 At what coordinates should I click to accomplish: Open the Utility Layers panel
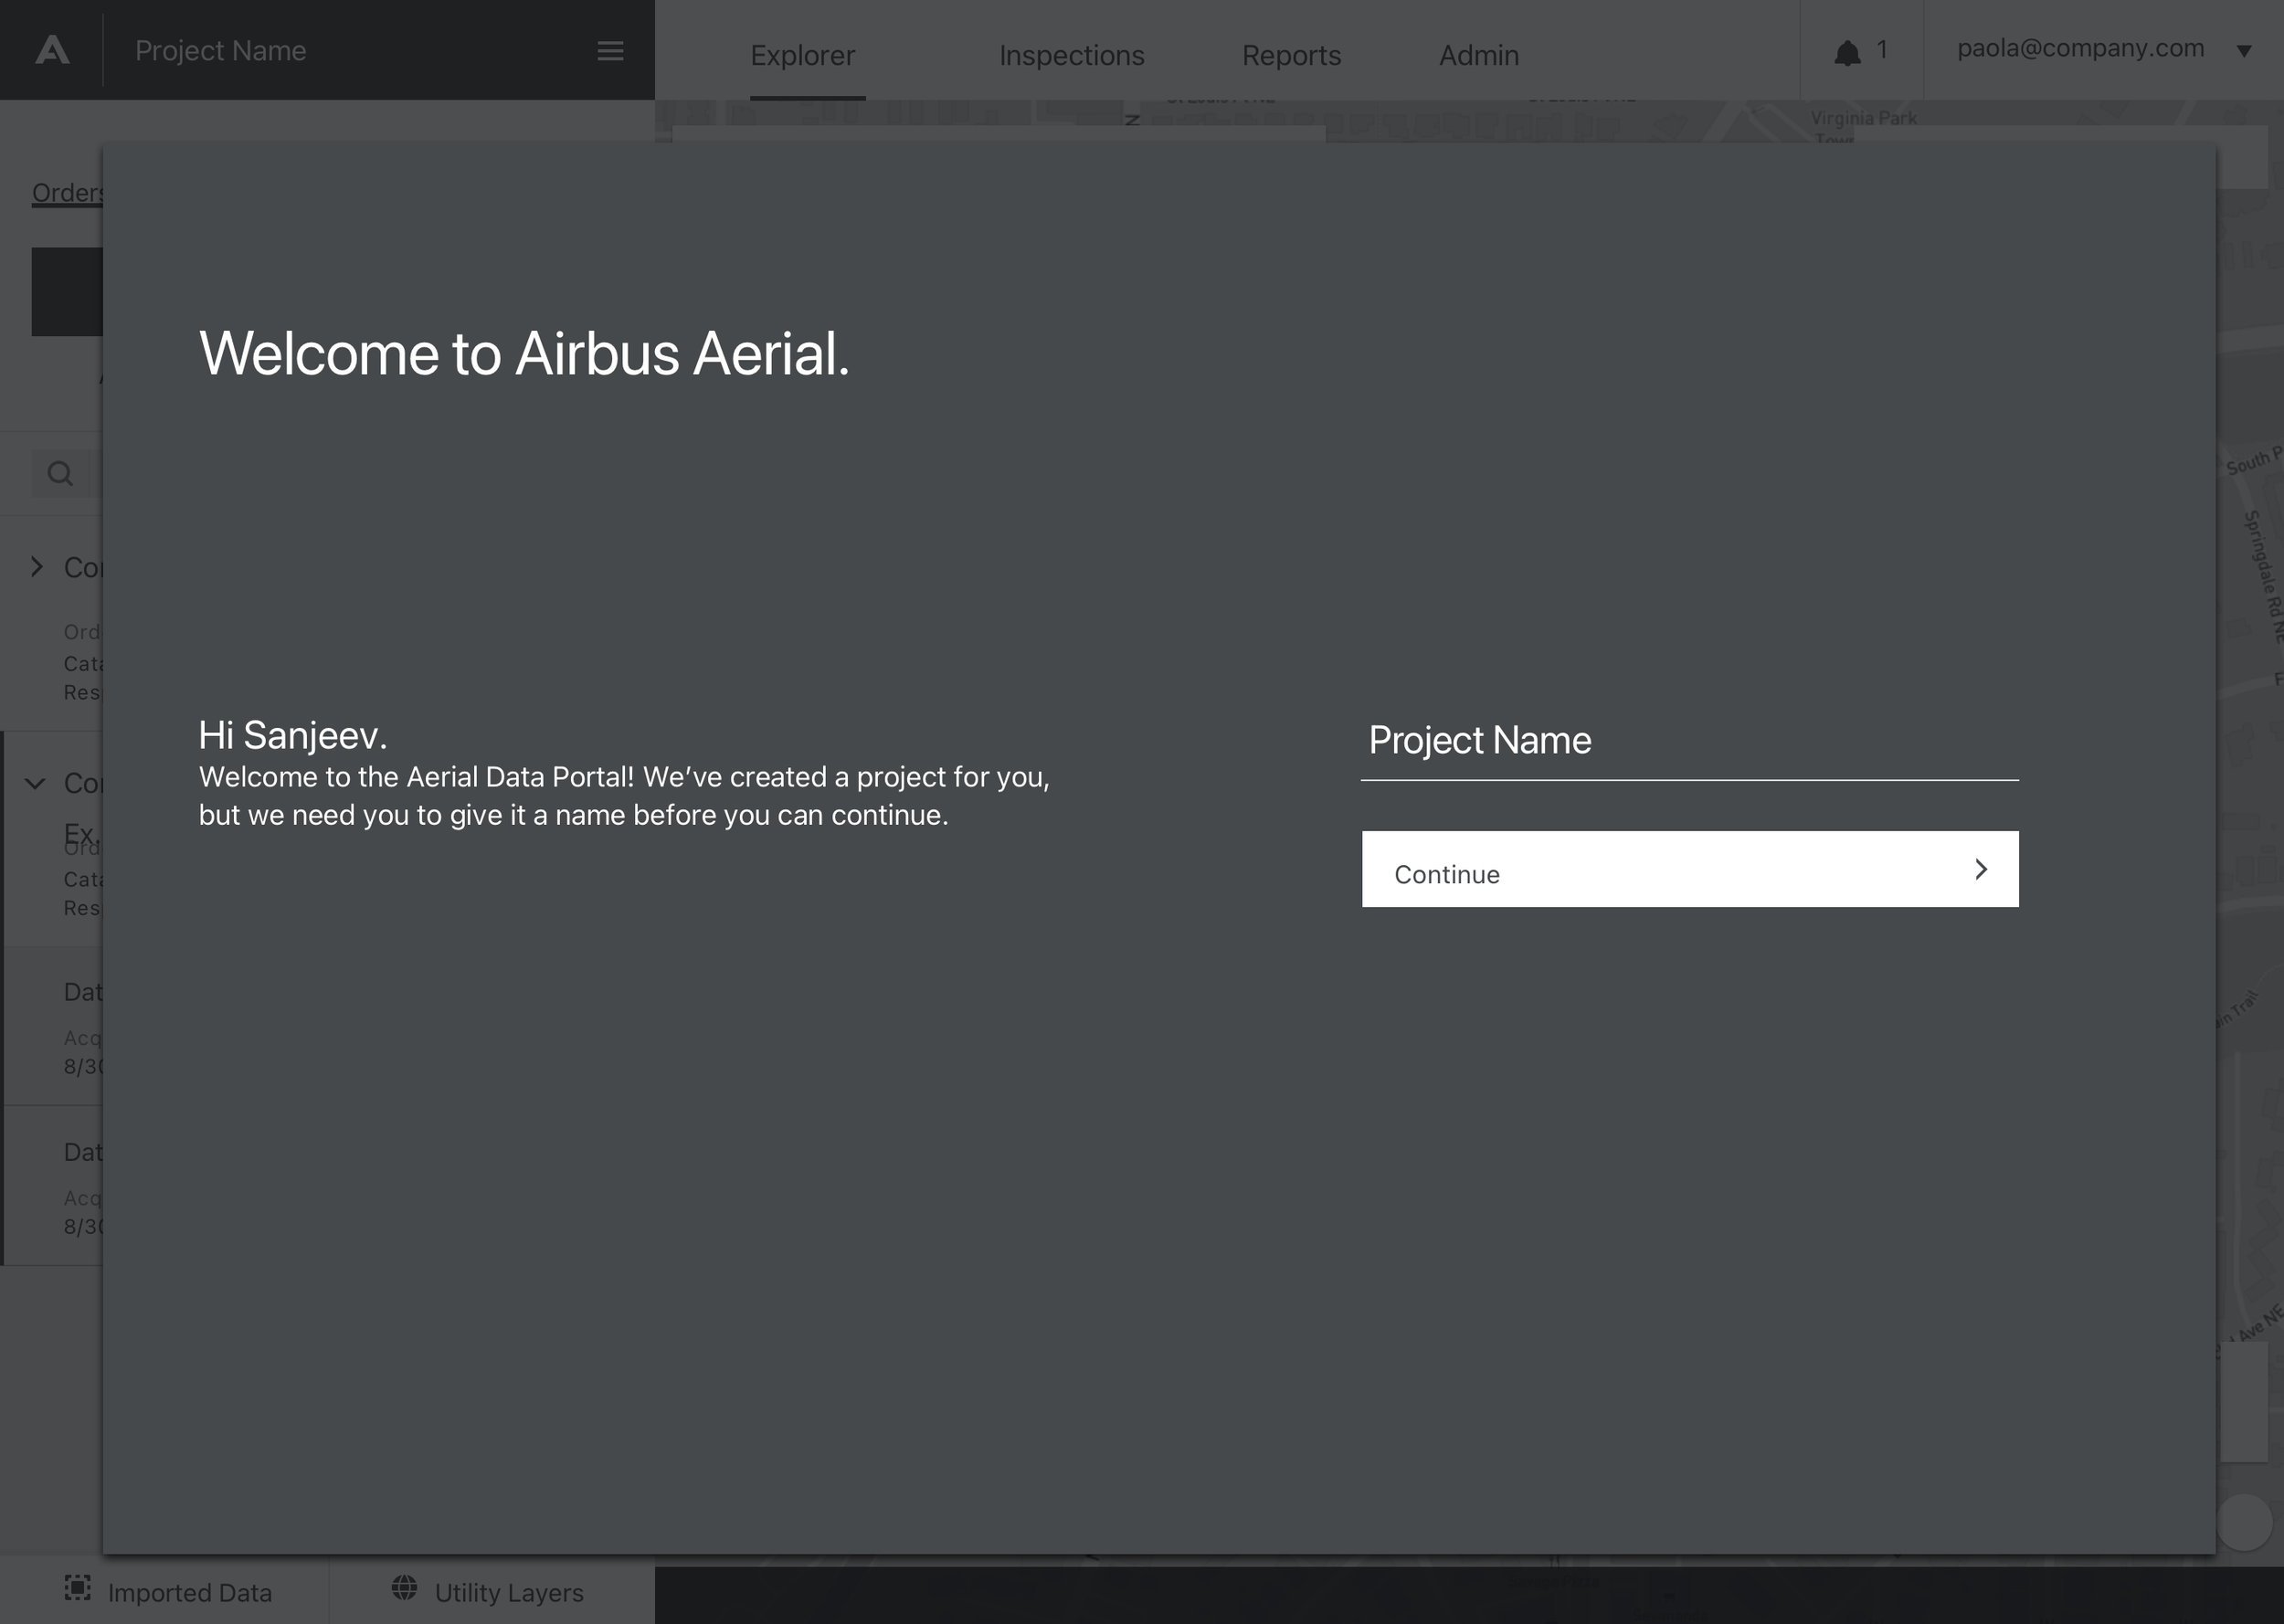(x=491, y=1592)
